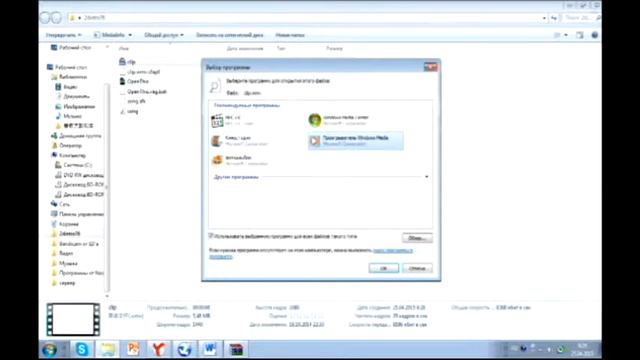The image size is (640, 360).
Task: Open the Documents library in tree
Action: [73, 96]
